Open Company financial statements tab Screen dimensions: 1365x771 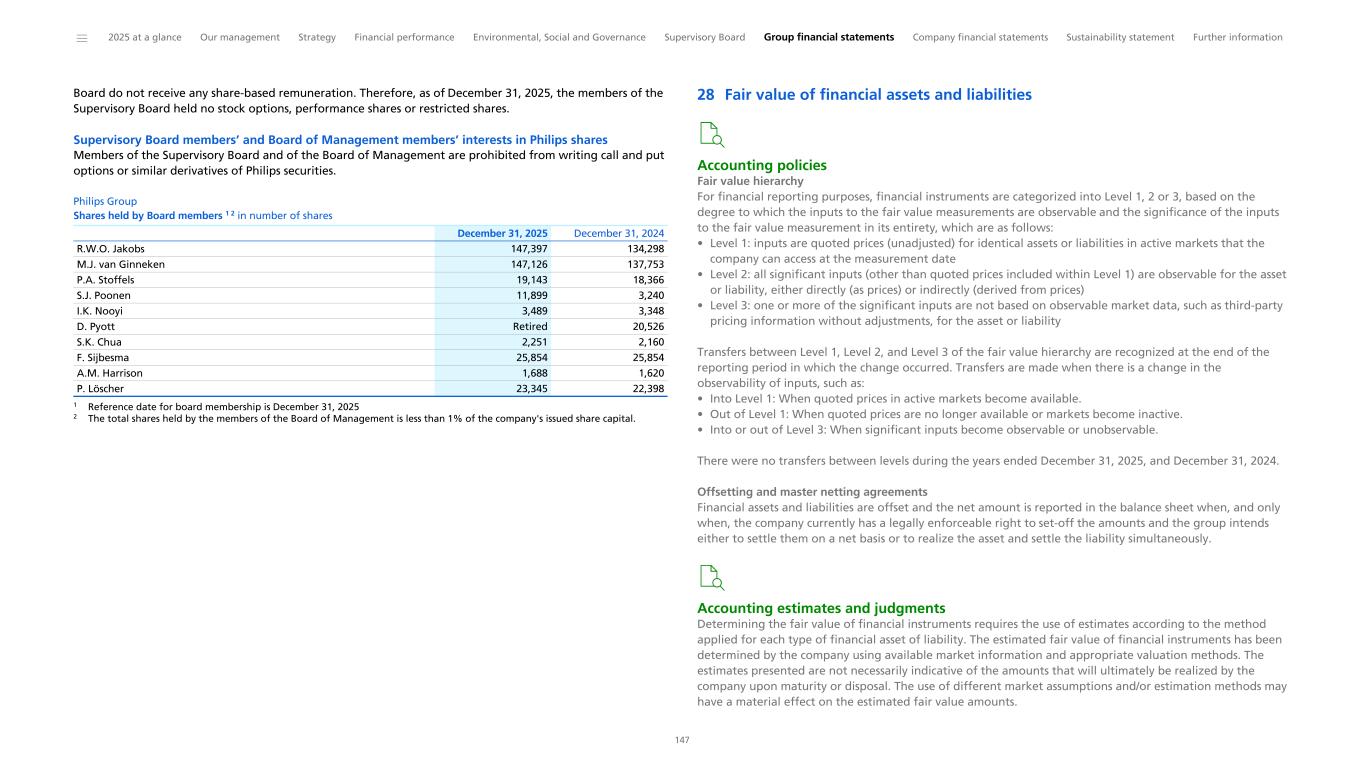(980, 38)
